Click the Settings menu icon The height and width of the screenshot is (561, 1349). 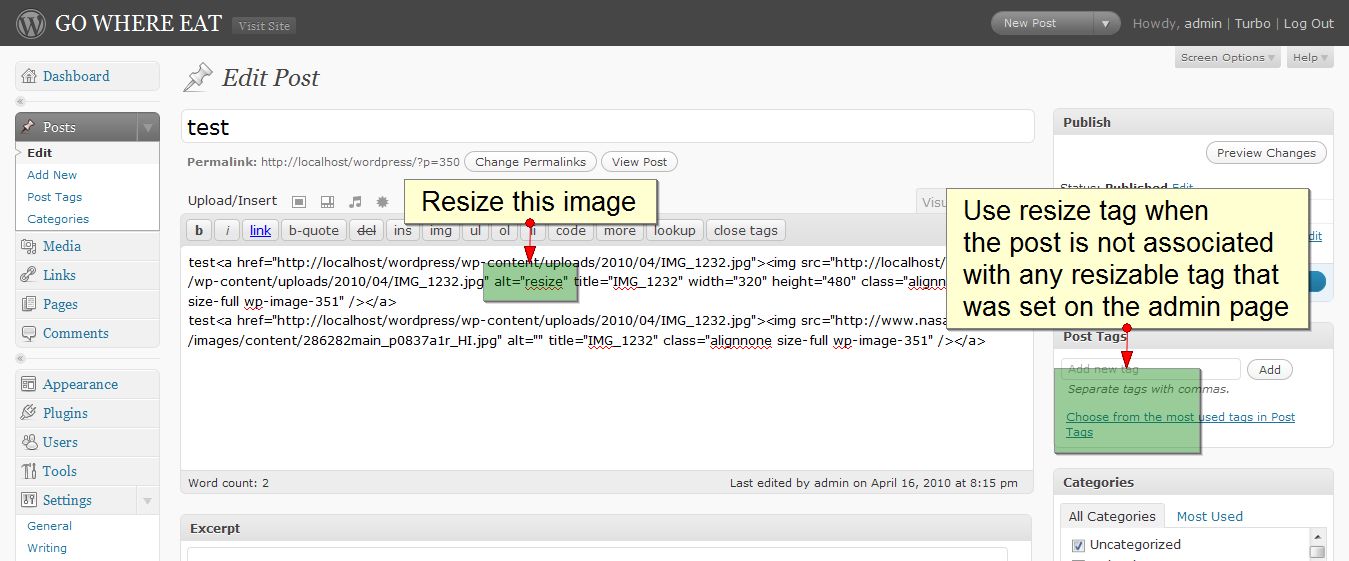tap(29, 500)
